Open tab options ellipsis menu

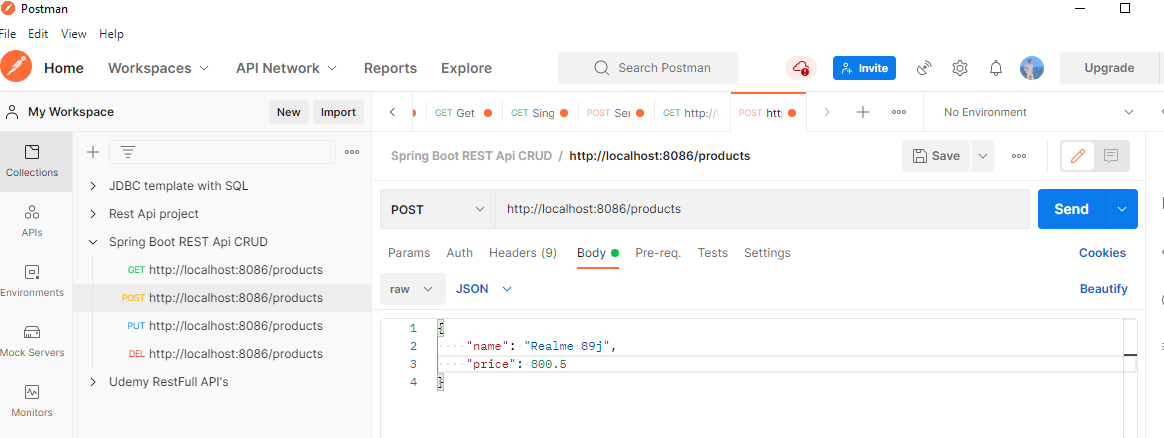point(898,112)
